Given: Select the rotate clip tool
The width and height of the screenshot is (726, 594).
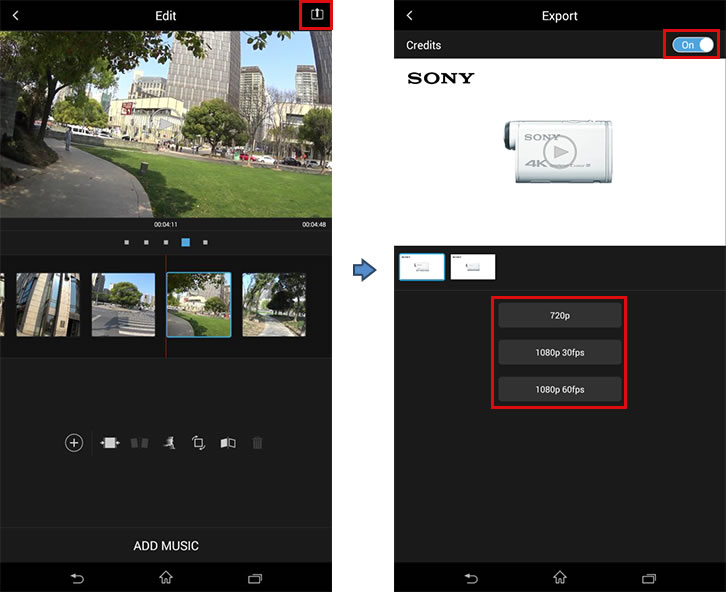Looking at the screenshot, I should pos(198,443).
